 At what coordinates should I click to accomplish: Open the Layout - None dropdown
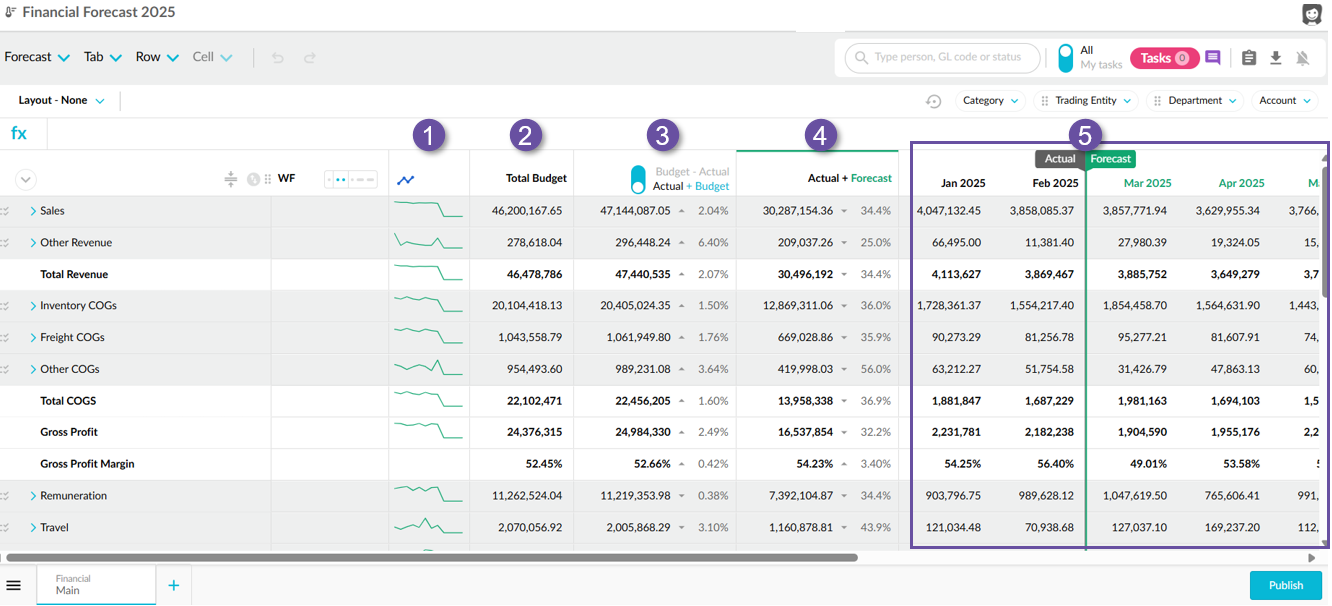pyautogui.click(x=61, y=101)
